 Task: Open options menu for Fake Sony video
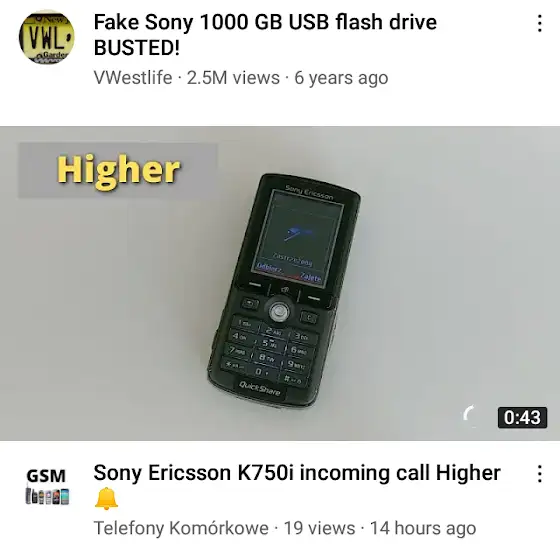tap(540, 24)
